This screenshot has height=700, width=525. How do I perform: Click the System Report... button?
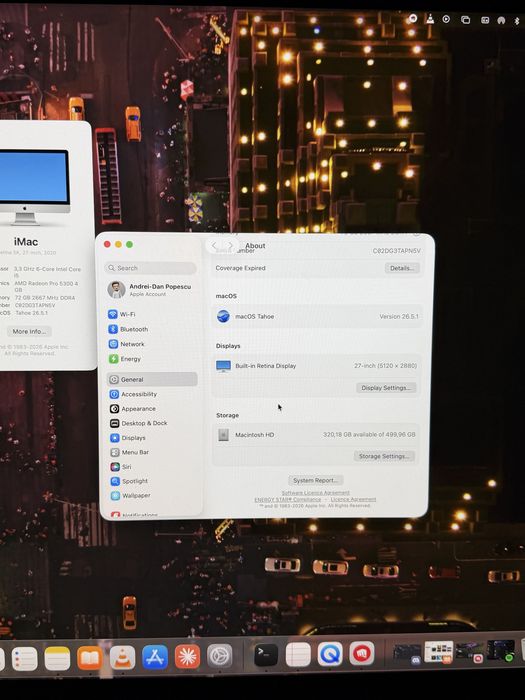pos(316,480)
